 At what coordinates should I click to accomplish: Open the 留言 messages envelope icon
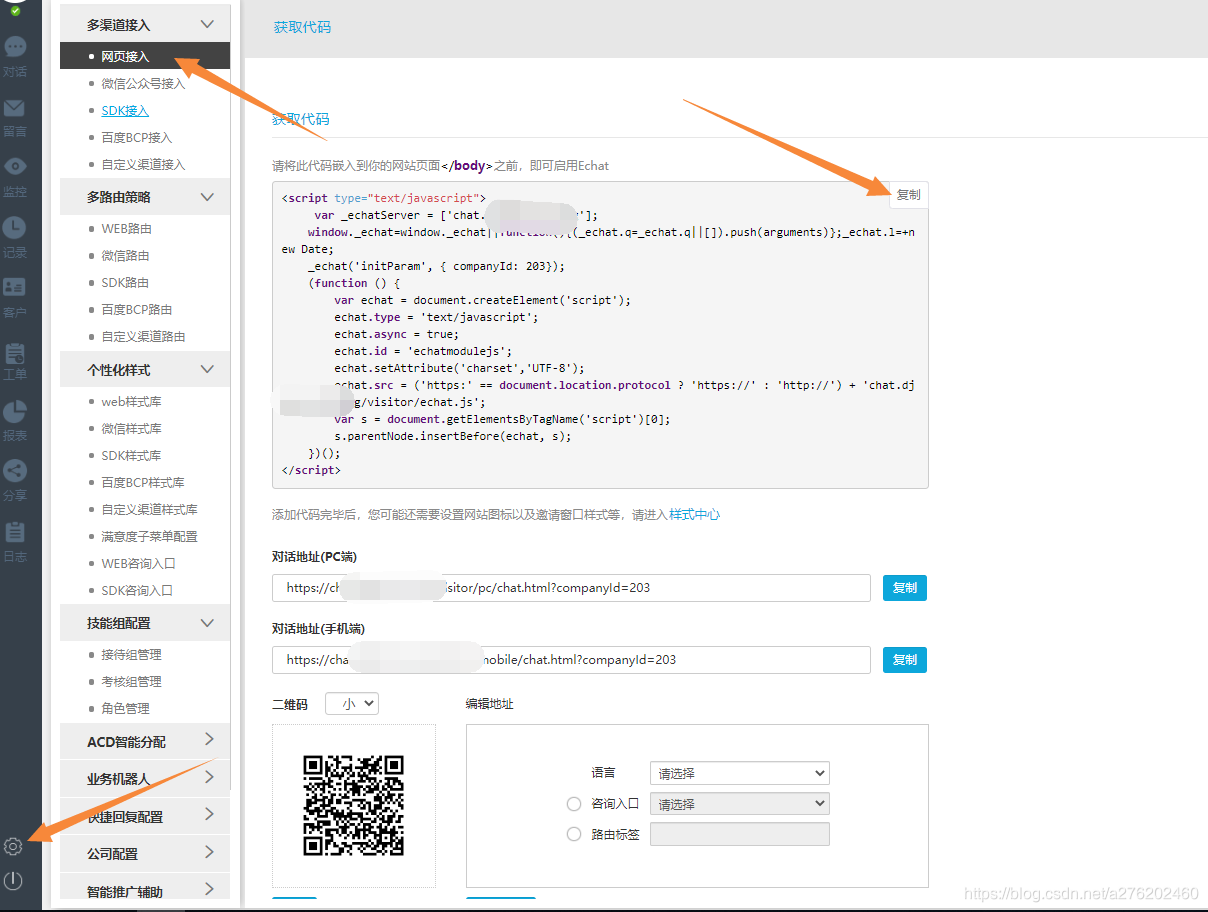(15, 108)
